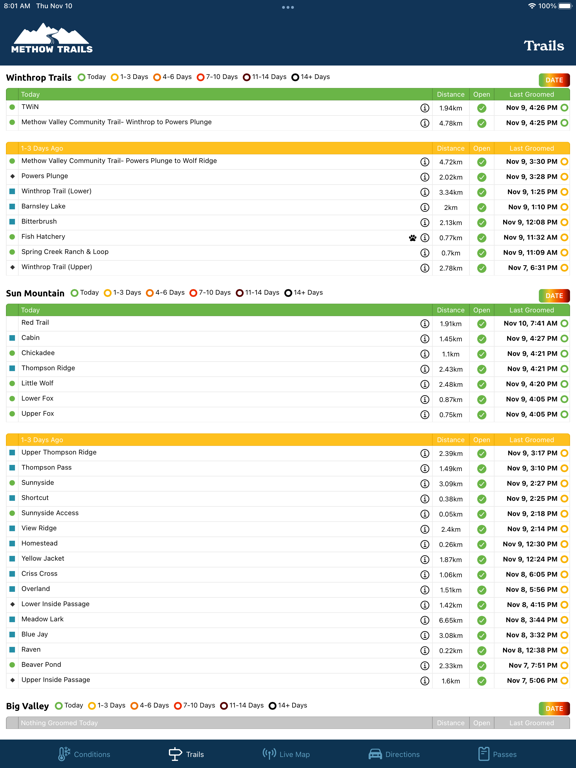The width and height of the screenshot is (576, 768).
Task: Sort Sun Mountain by DATE button
Action: tap(554, 295)
